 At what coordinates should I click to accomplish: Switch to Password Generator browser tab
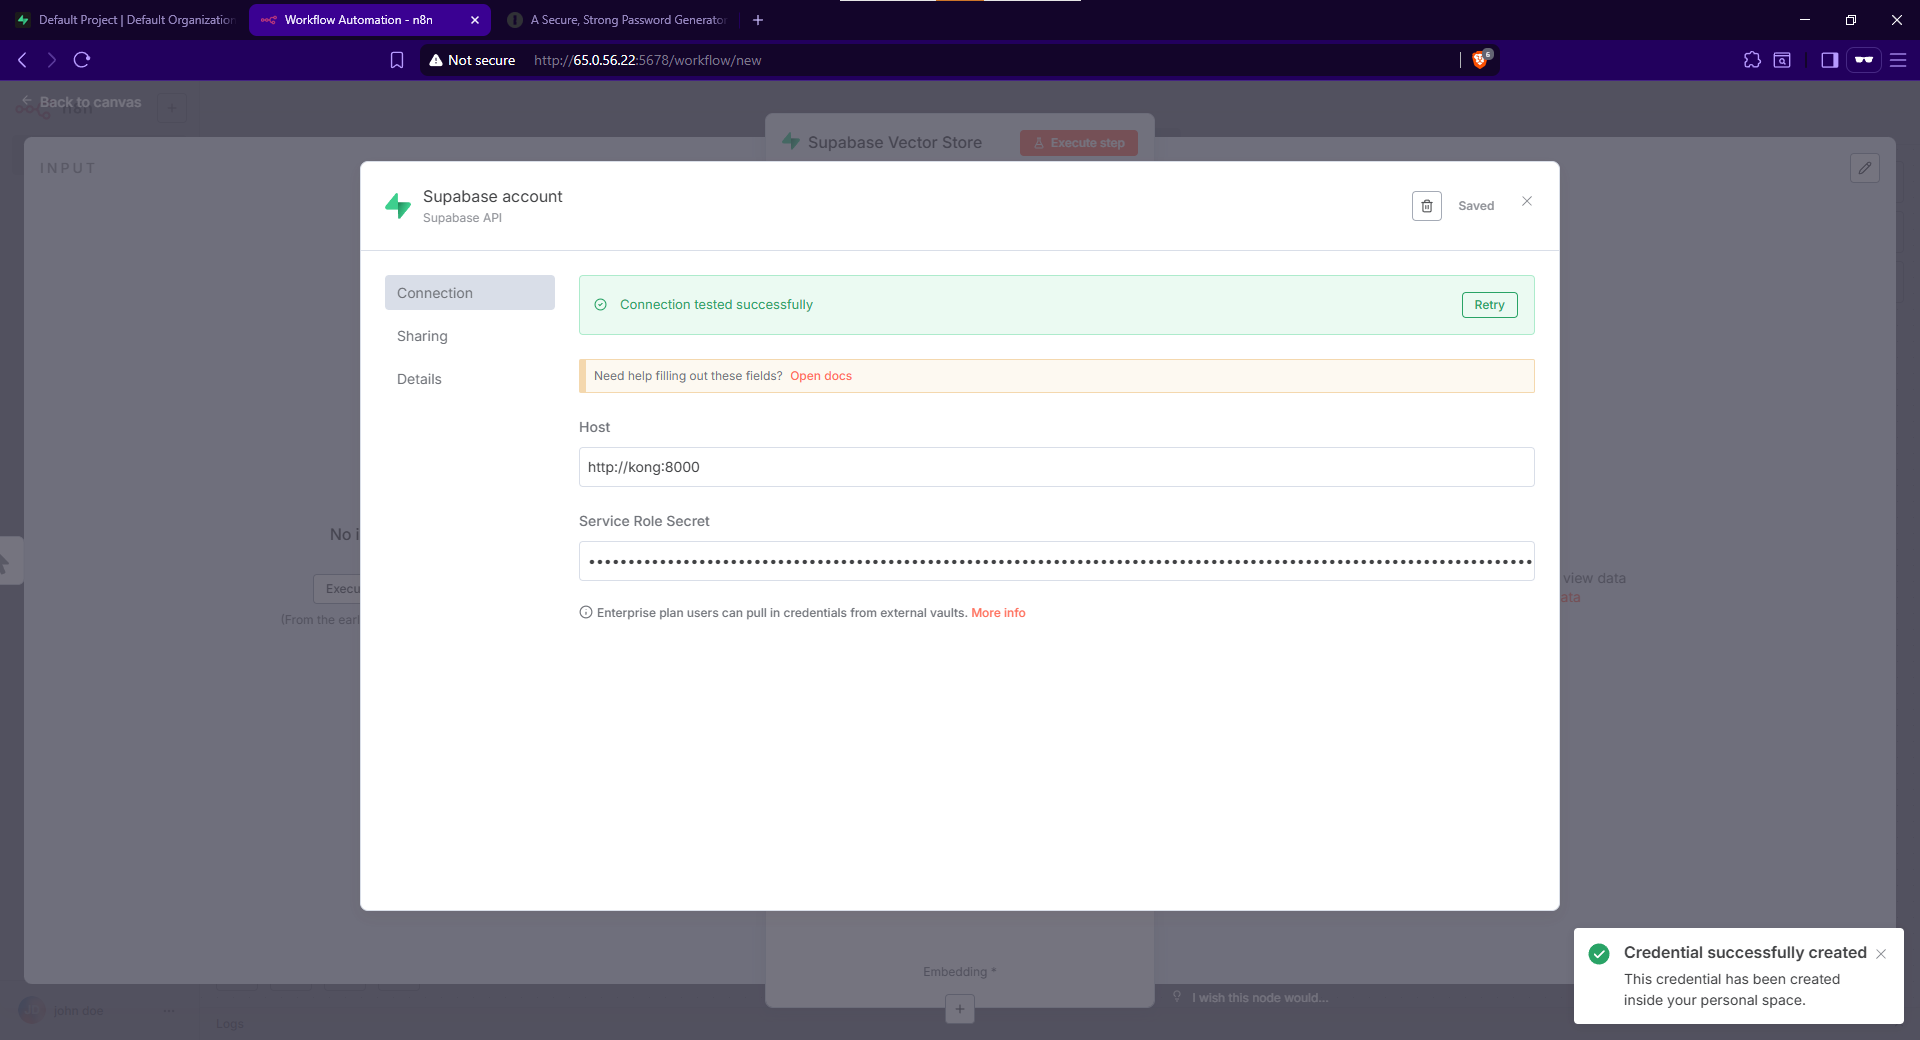(618, 20)
